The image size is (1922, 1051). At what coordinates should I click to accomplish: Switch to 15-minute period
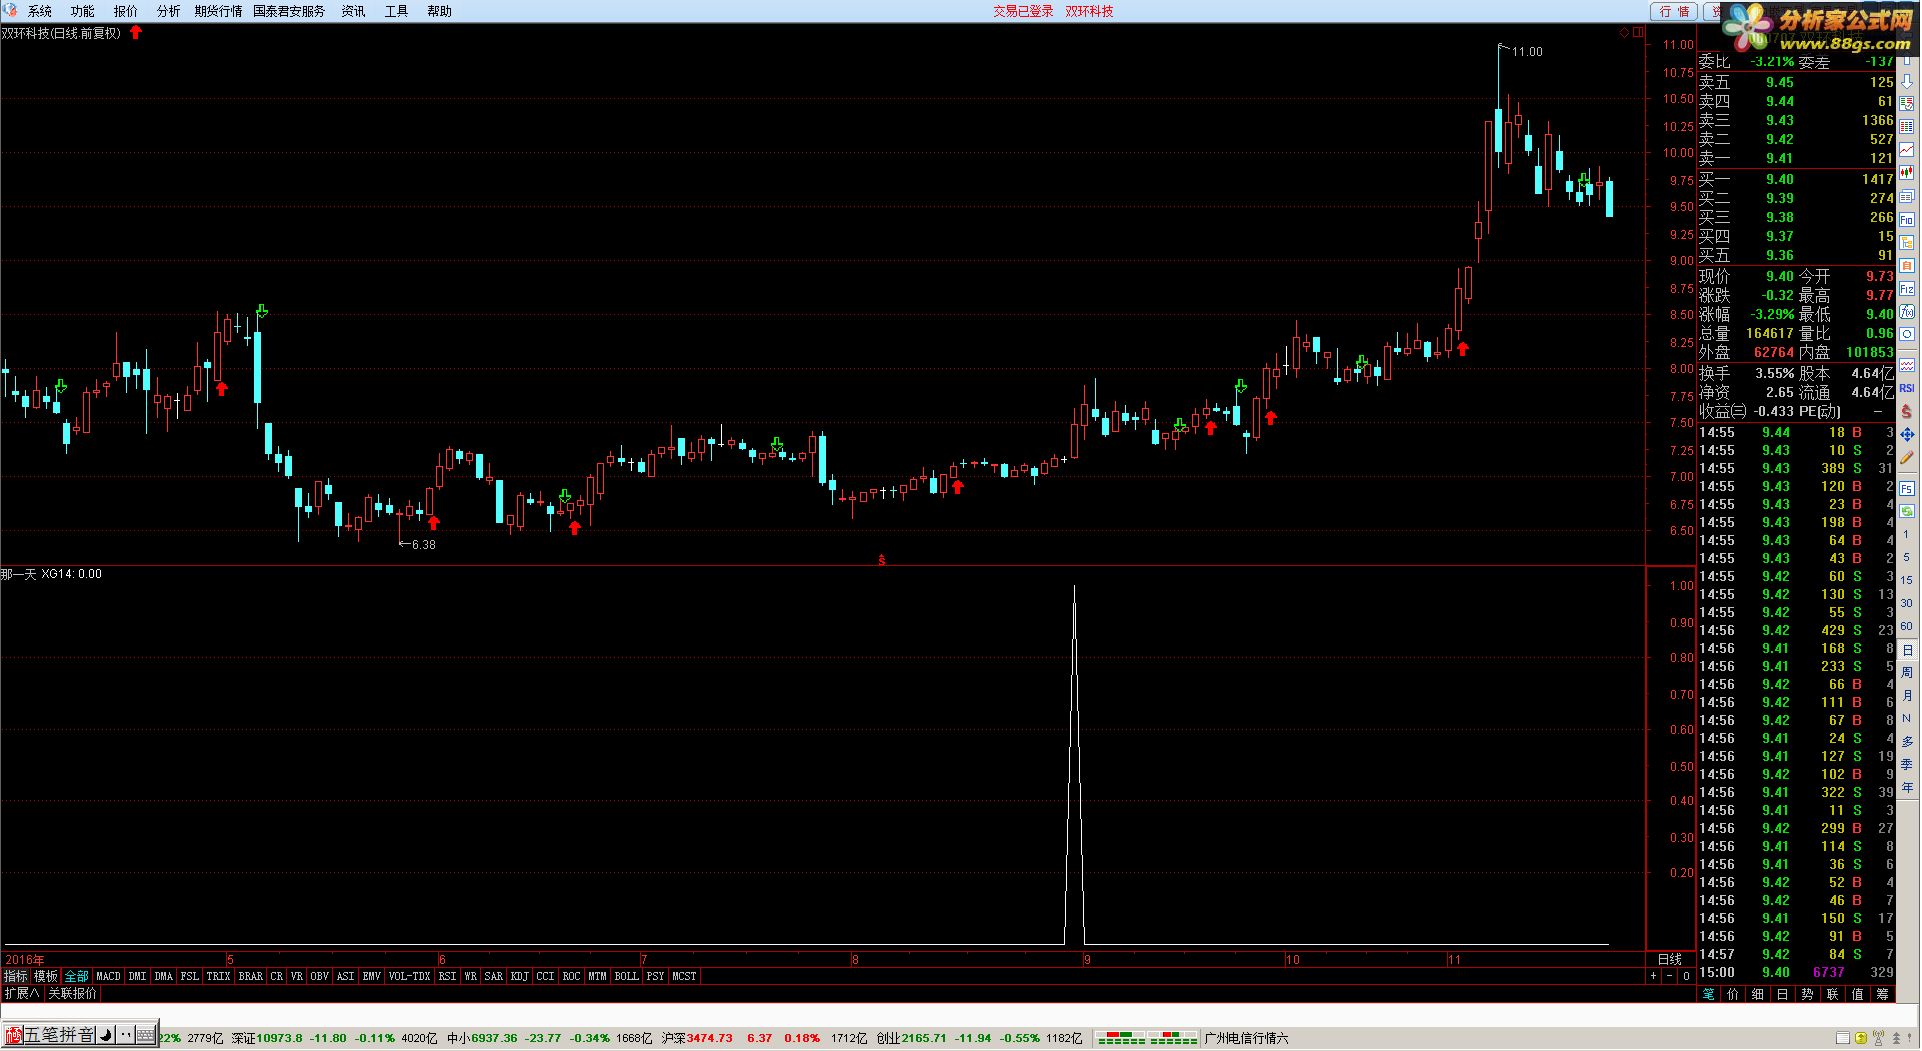tap(1907, 579)
